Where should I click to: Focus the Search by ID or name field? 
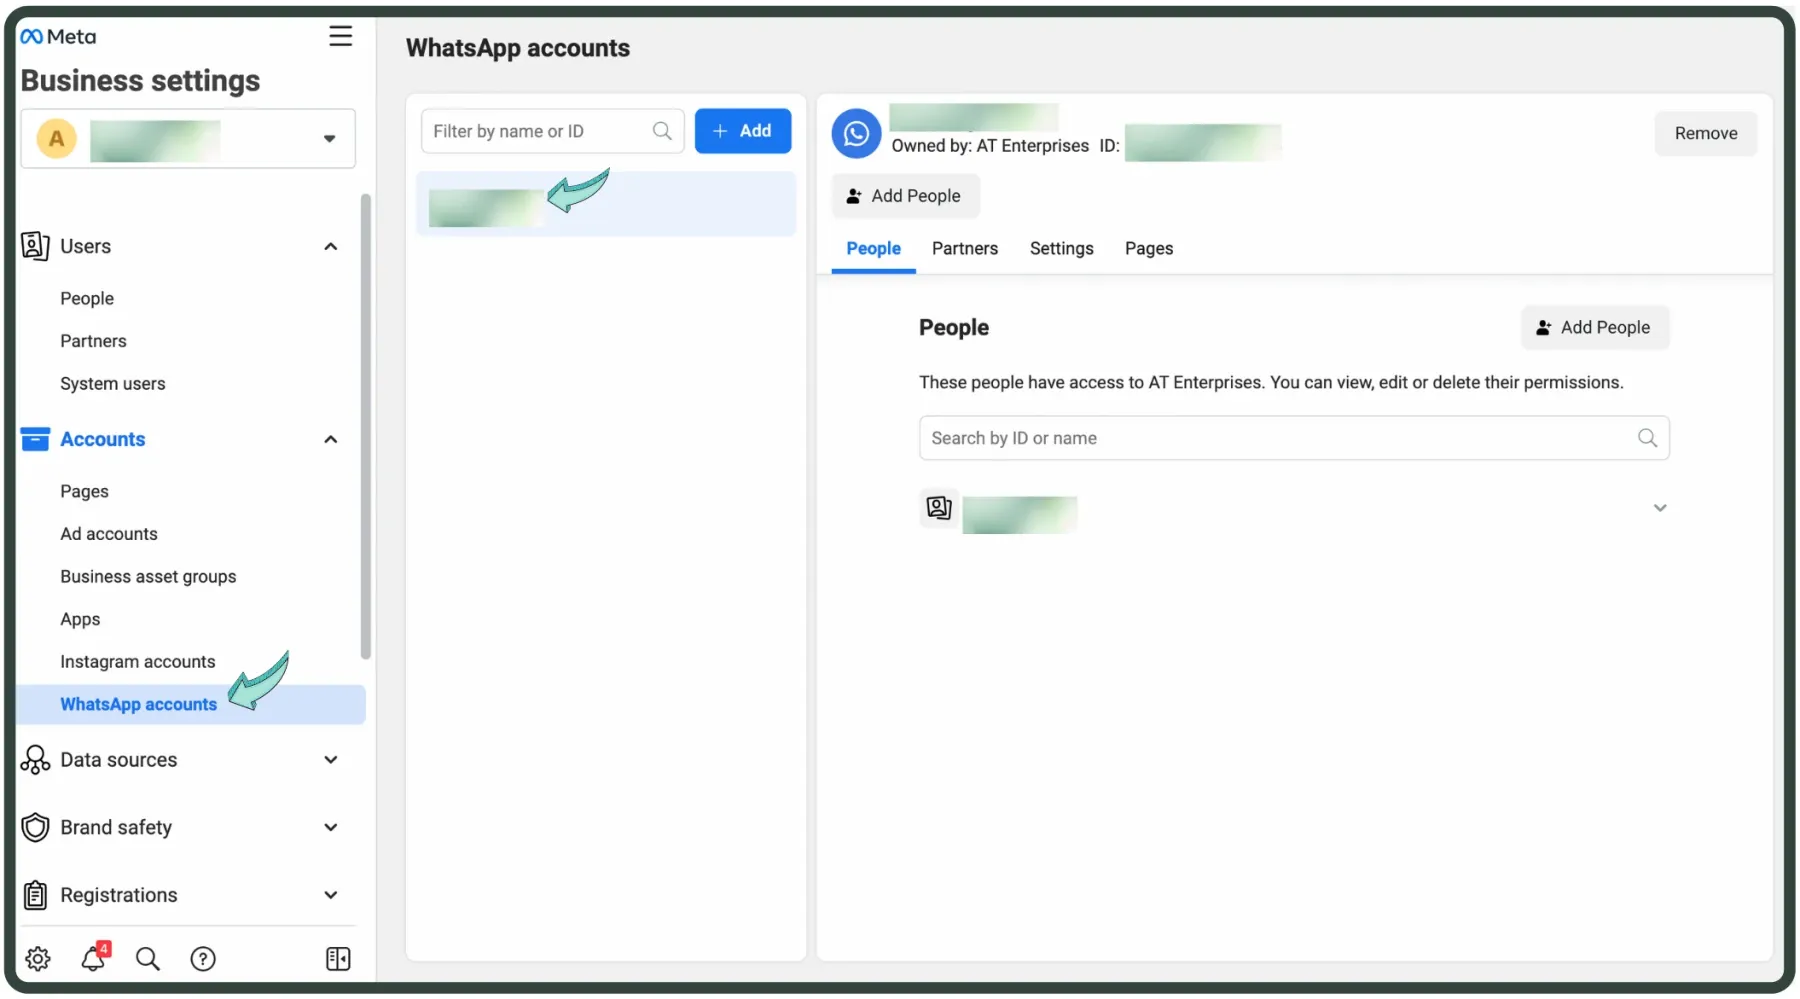[x=1294, y=438]
